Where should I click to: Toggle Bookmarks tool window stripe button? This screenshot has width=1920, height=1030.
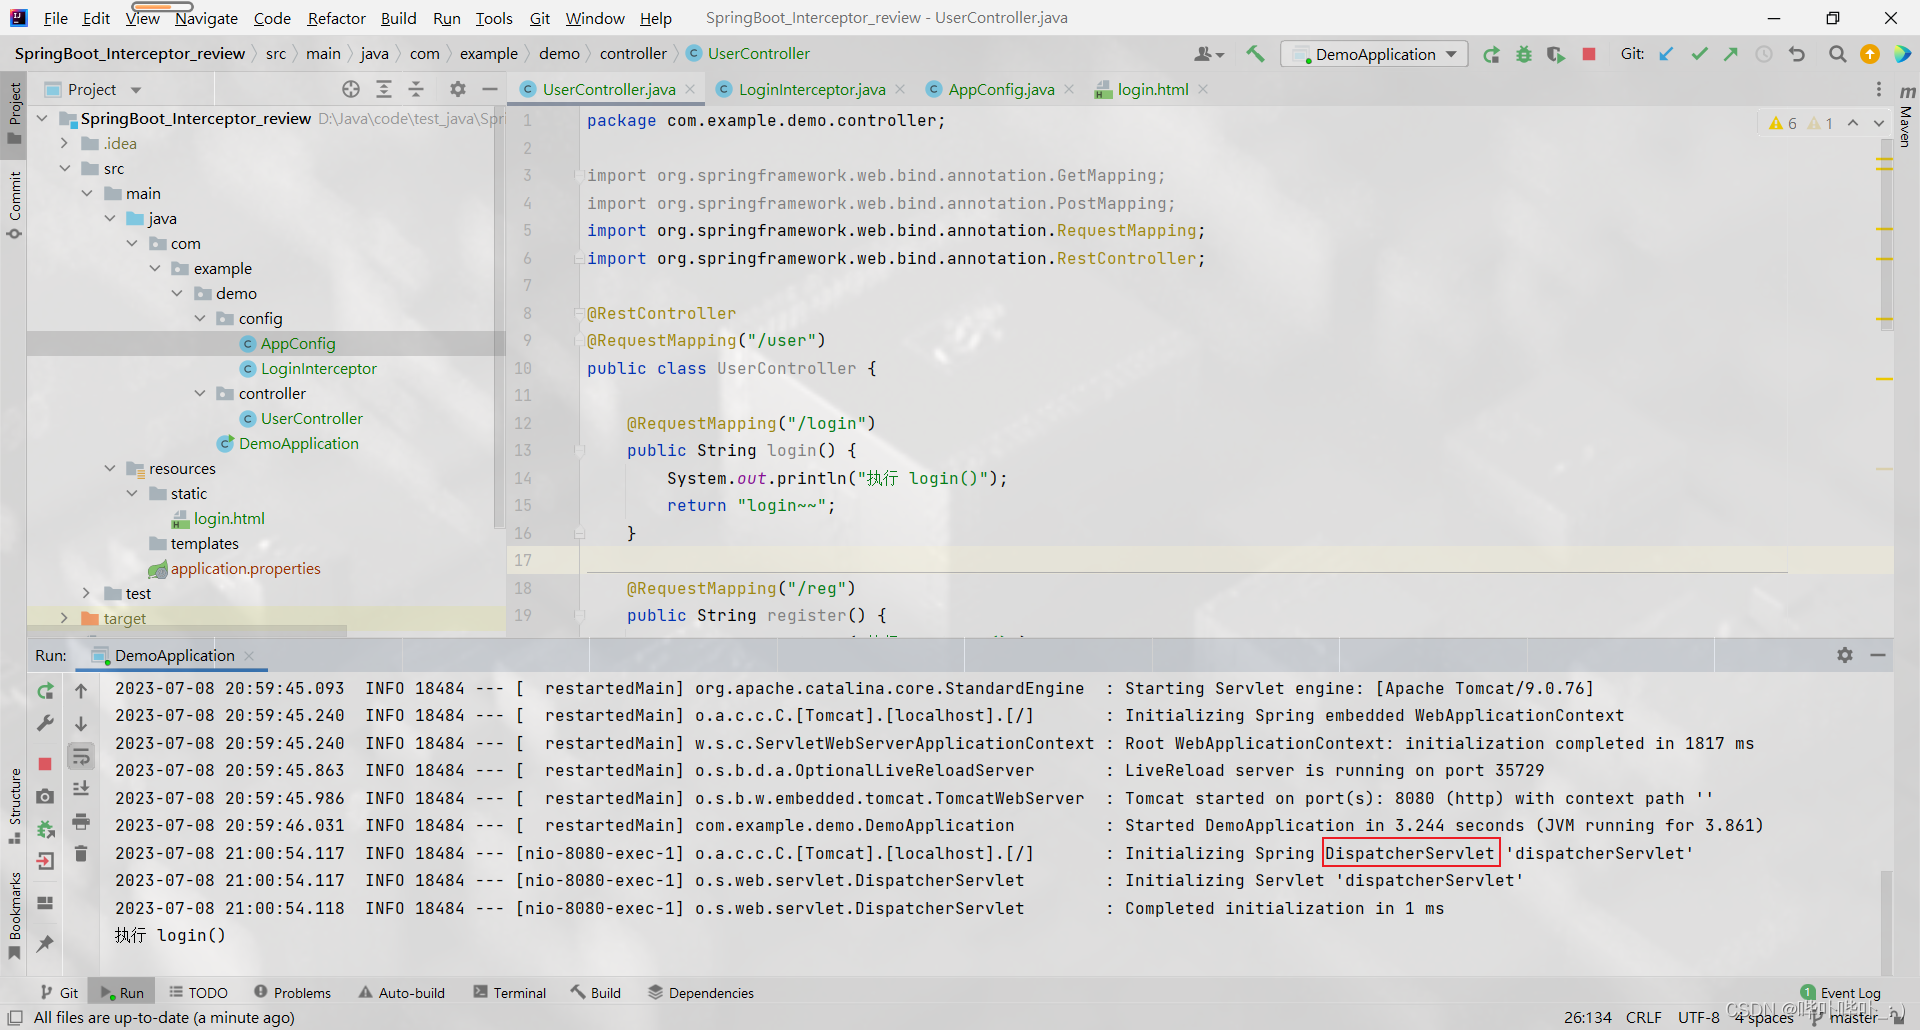pos(14,915)
